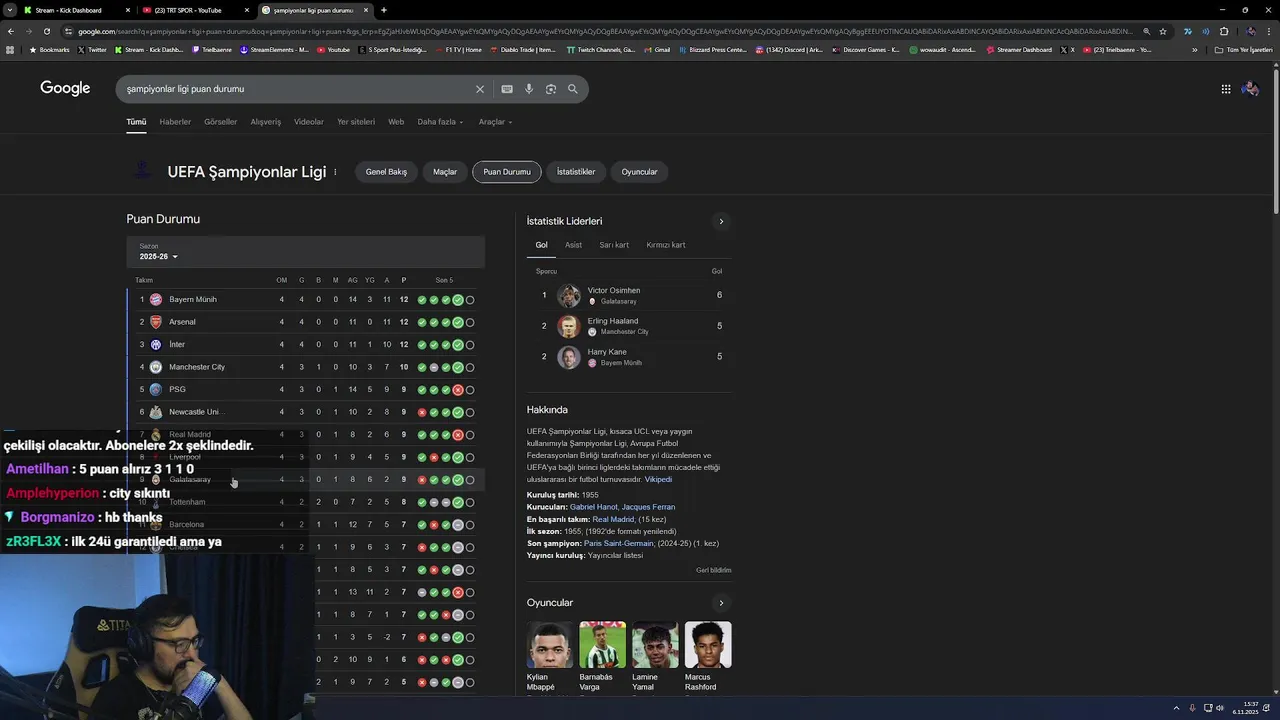1280x720 pixels.
Task: Bookmark this page with the star icon
Action: click(1163, 31)
